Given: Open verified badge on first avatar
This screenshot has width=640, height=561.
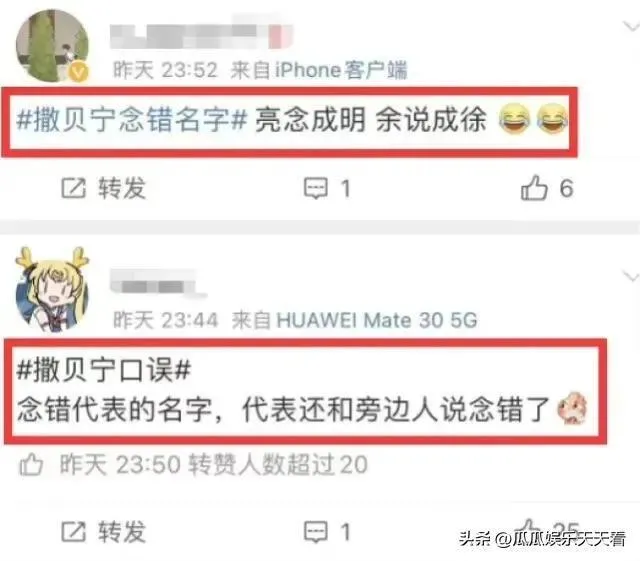Looking at the screenshot, I should [78, 73].
